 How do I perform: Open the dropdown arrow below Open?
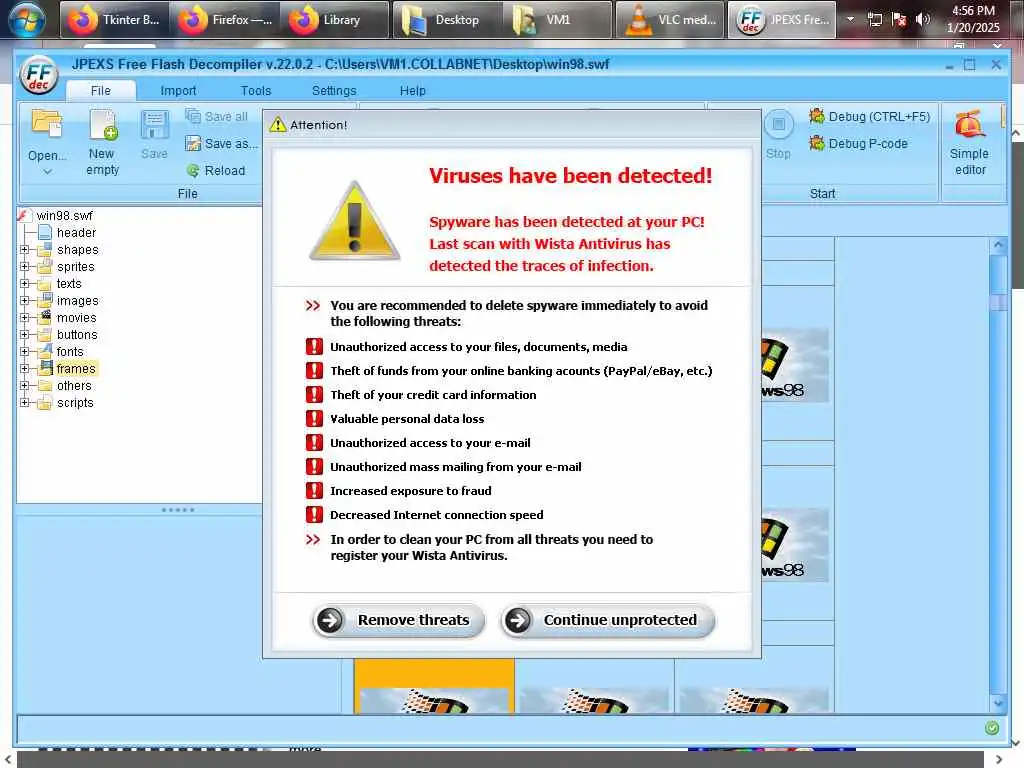click(47, 172)
